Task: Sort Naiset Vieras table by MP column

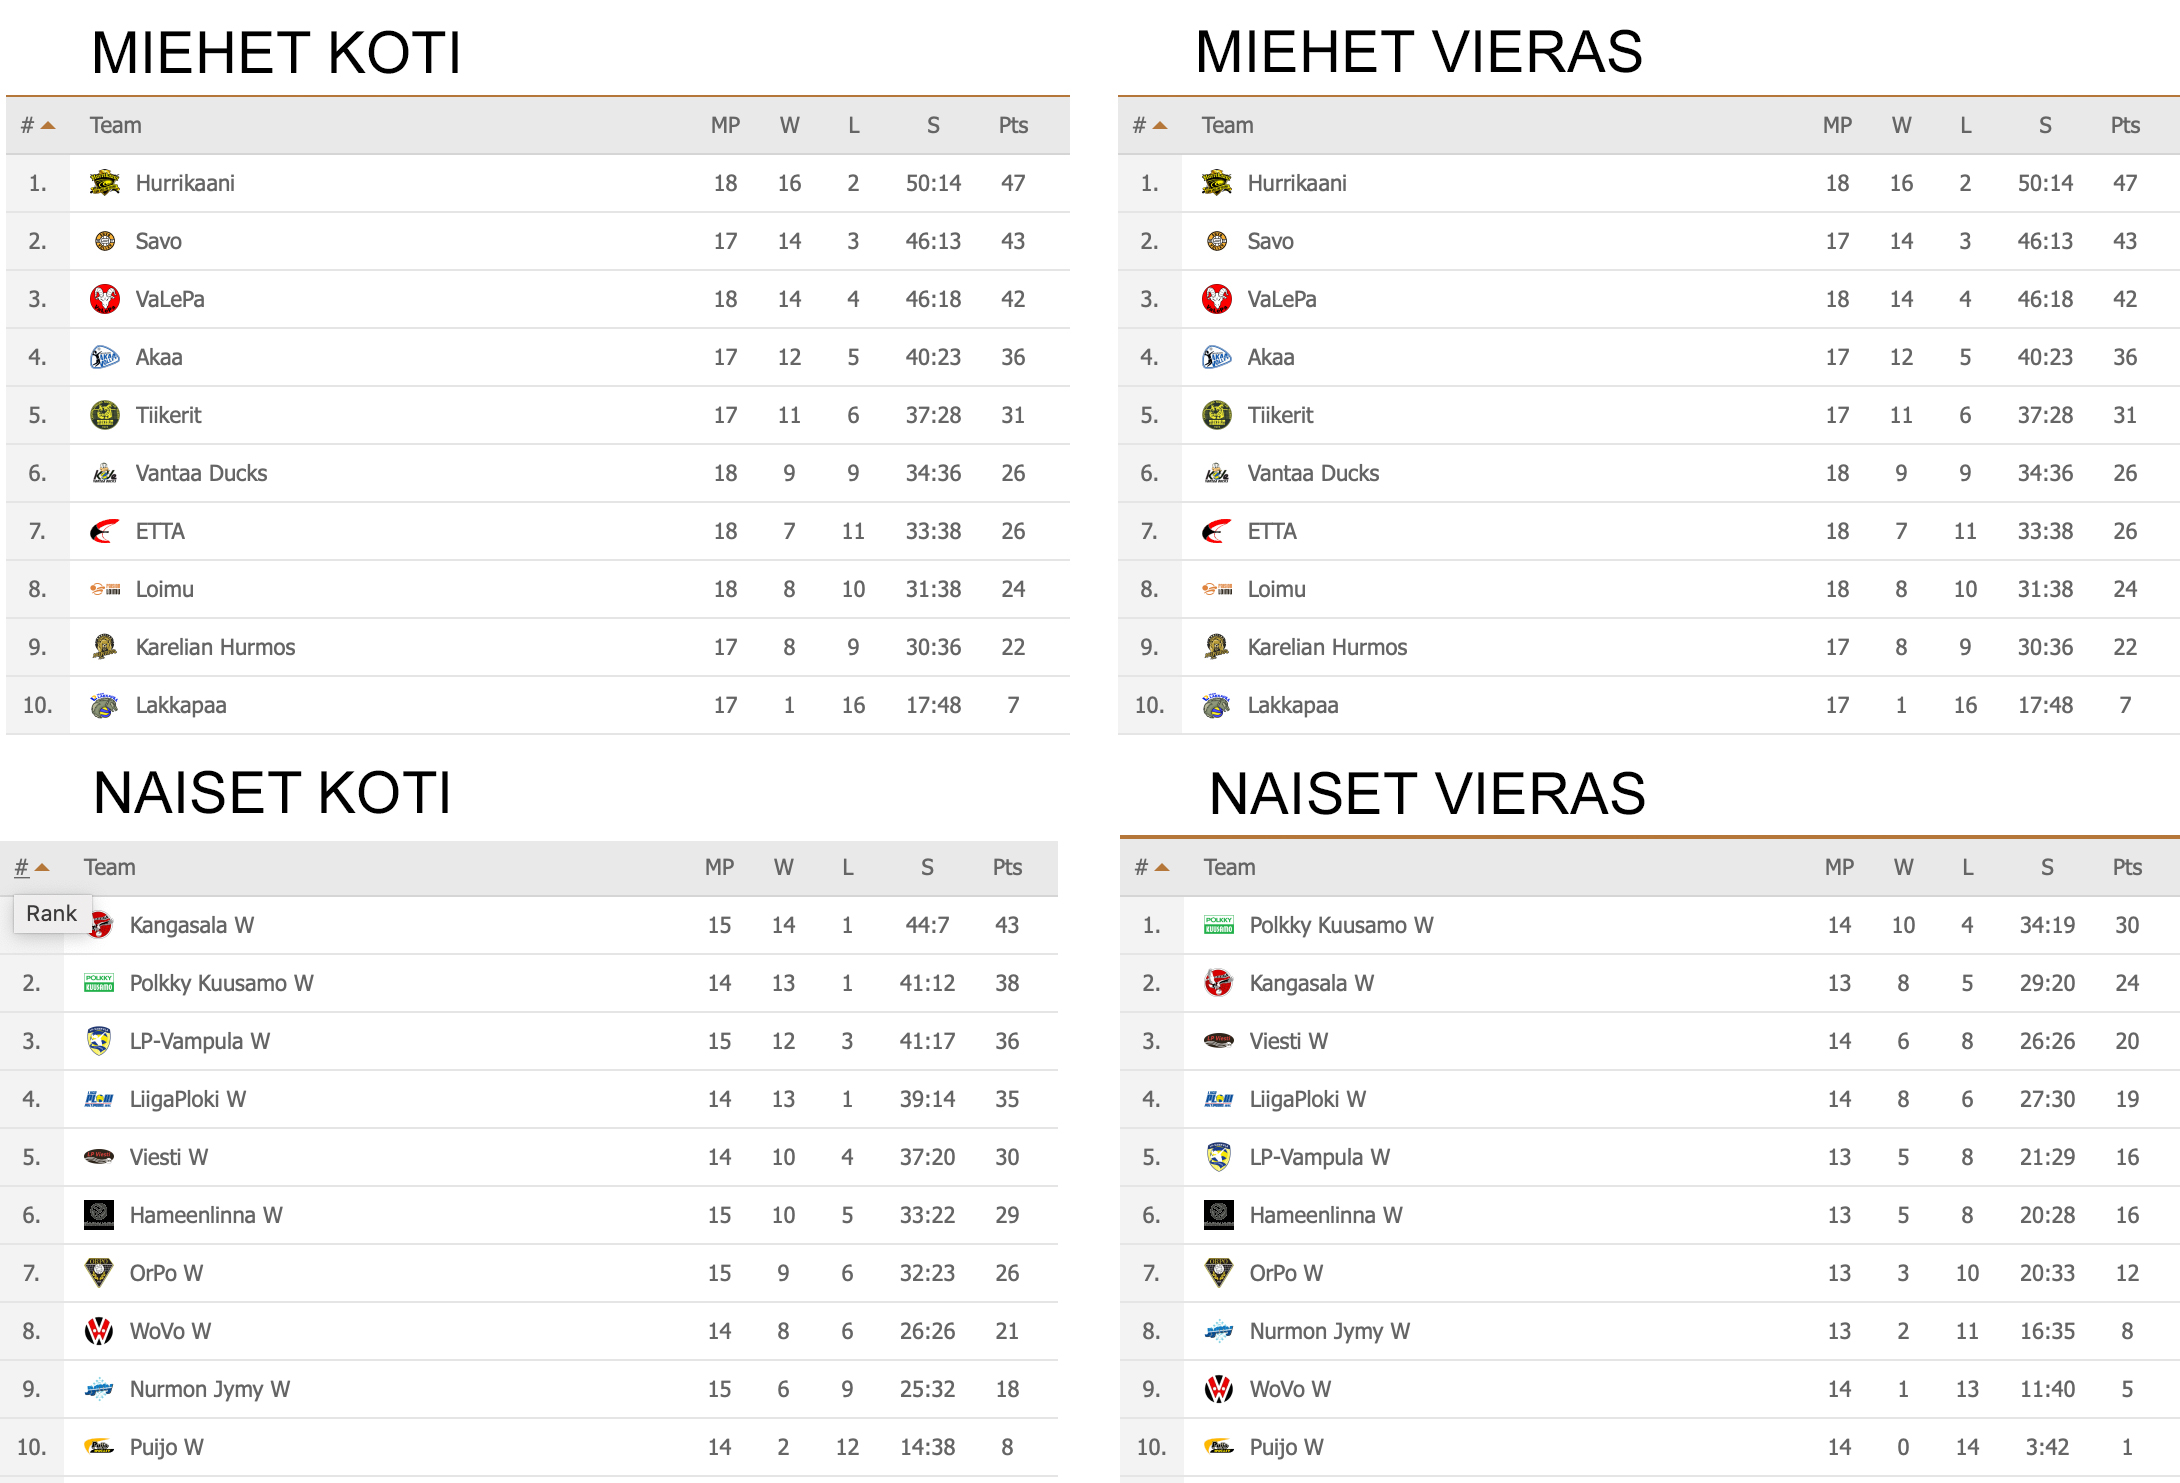Action: [x=1839, y=867]
